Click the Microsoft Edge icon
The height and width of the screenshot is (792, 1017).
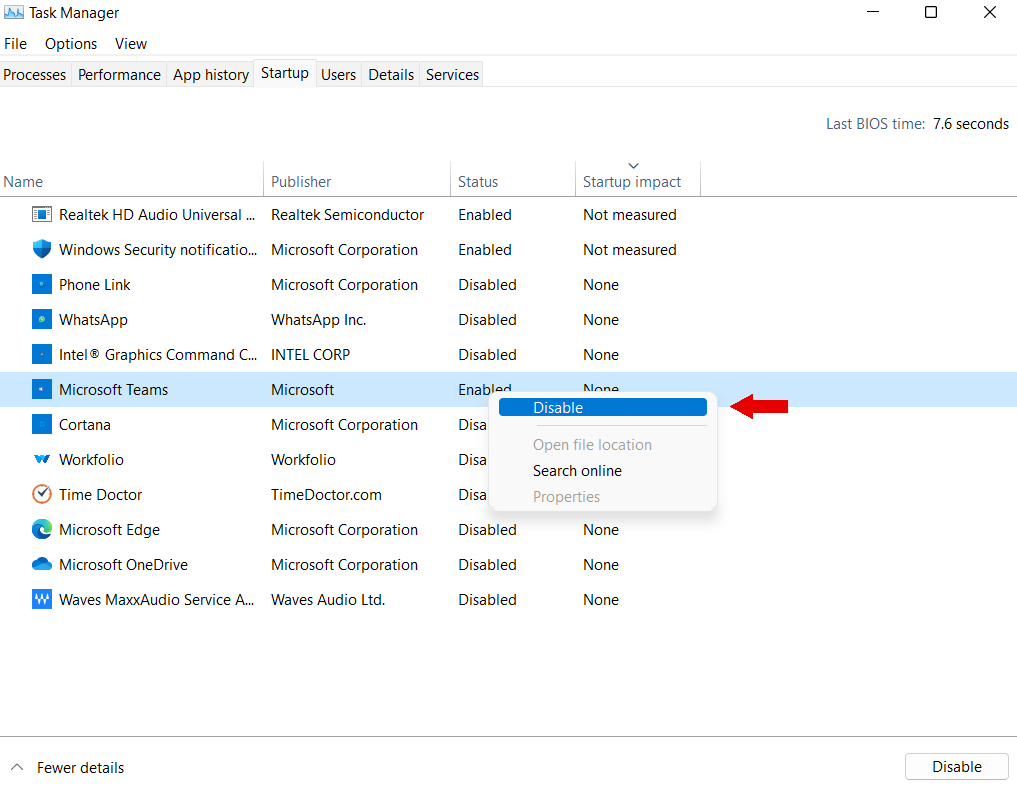pos(42,529)
